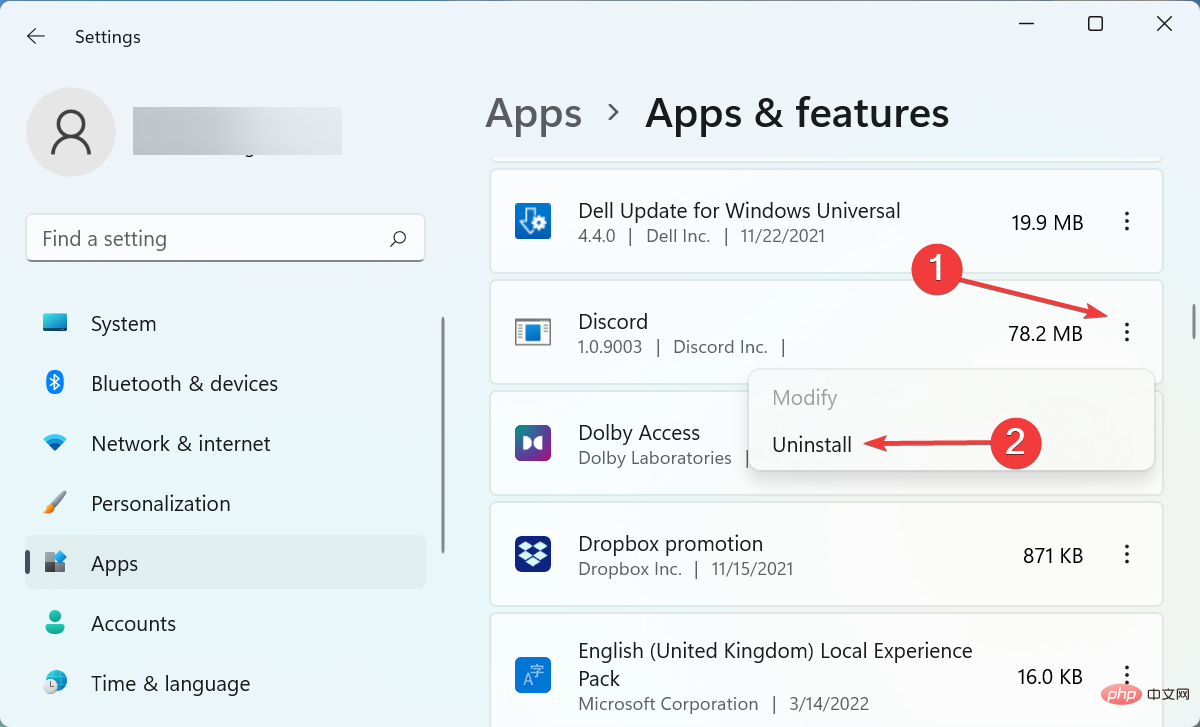Click the Dolby Access app icon
Viewport: 1200px width, 727px height.
pyautogui.click(x=533, y=443)
